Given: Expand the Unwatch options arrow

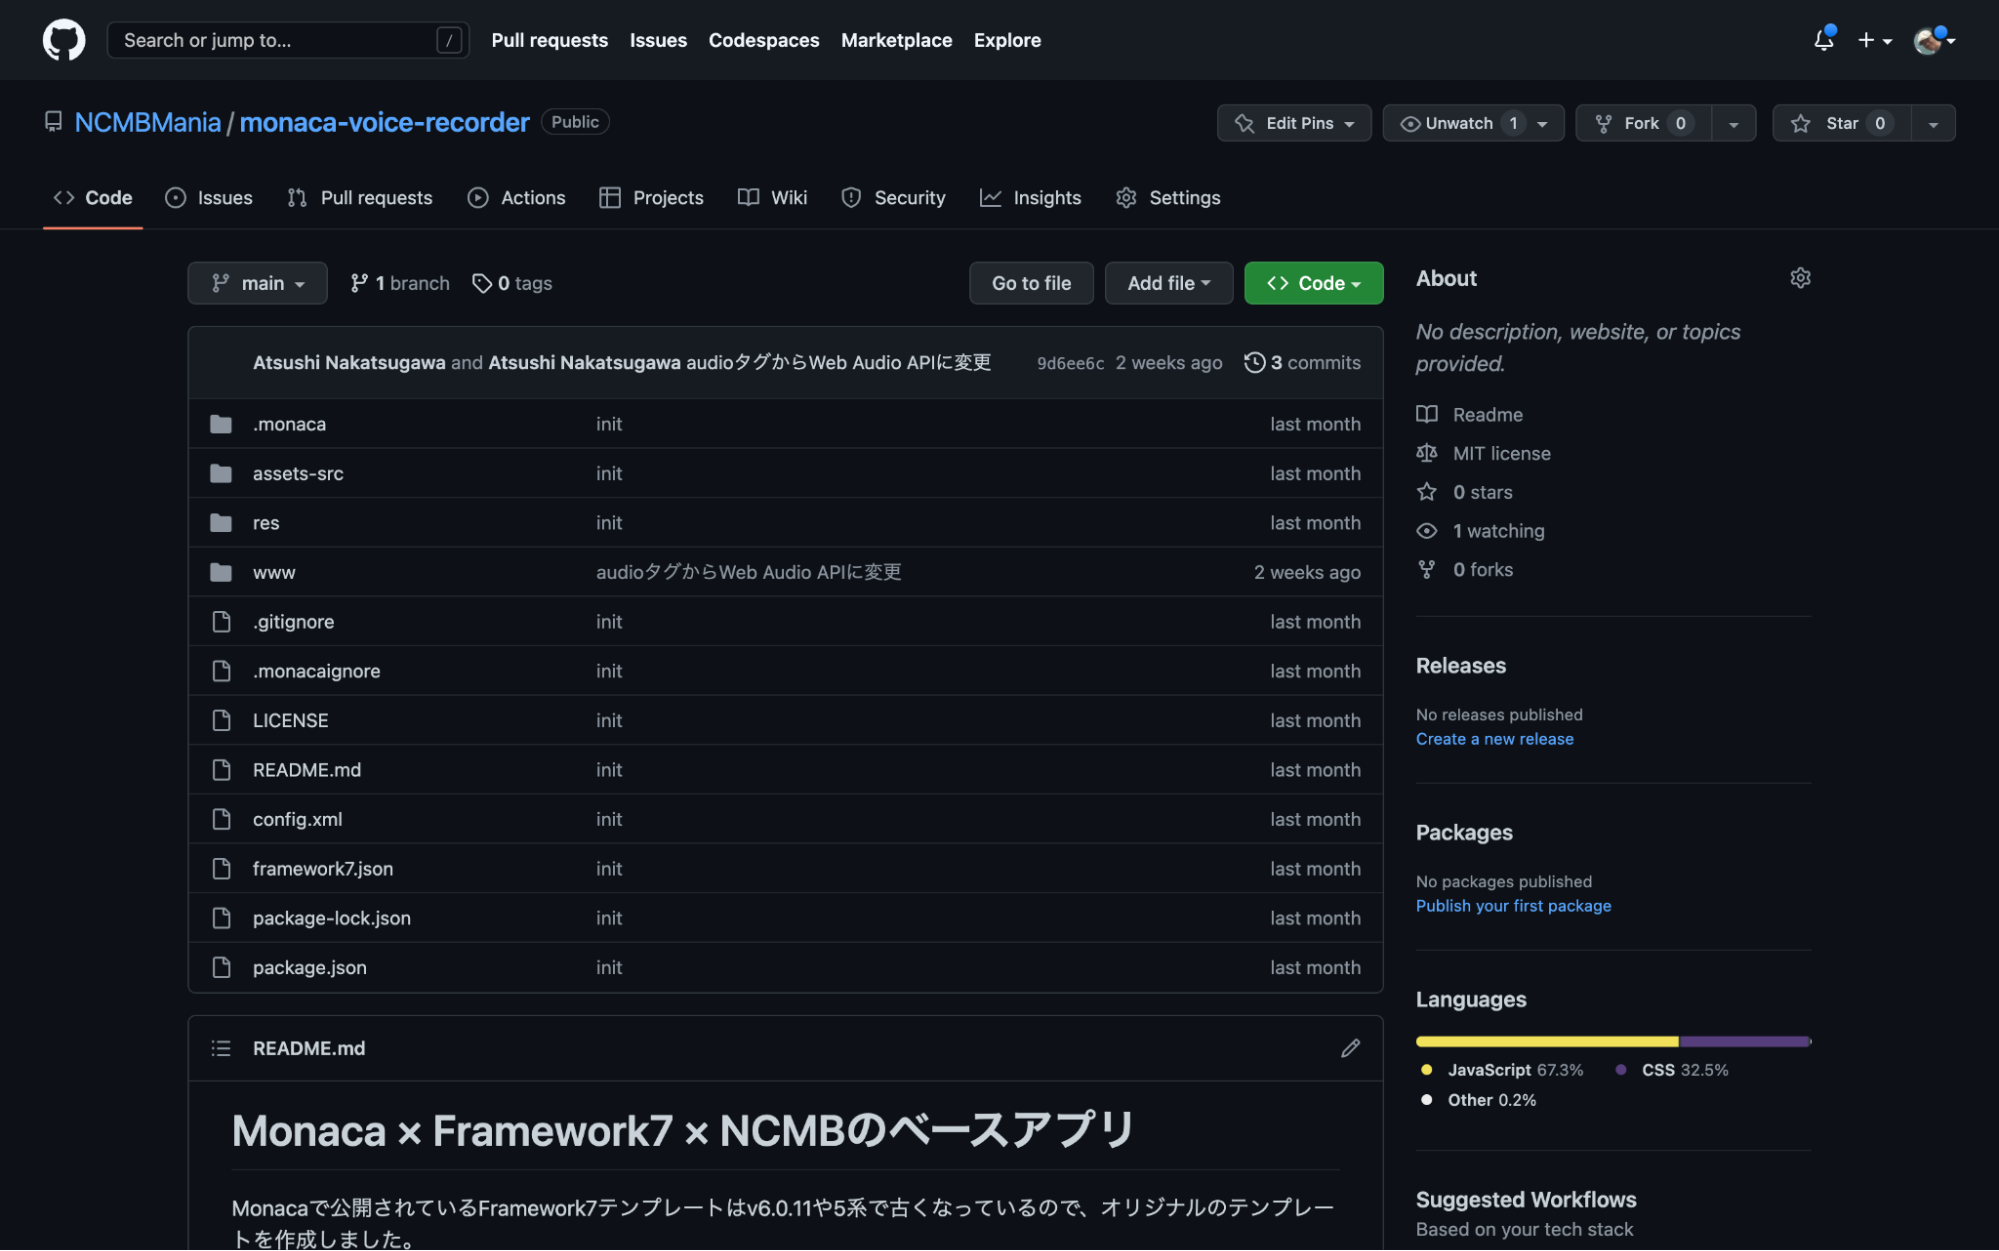Looking at the screenshot, I should (1543, 124).
